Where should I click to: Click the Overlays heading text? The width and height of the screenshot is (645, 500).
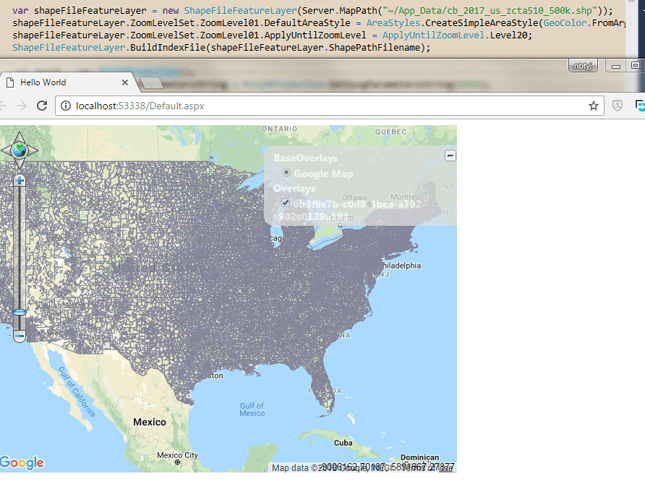point(295,189)
